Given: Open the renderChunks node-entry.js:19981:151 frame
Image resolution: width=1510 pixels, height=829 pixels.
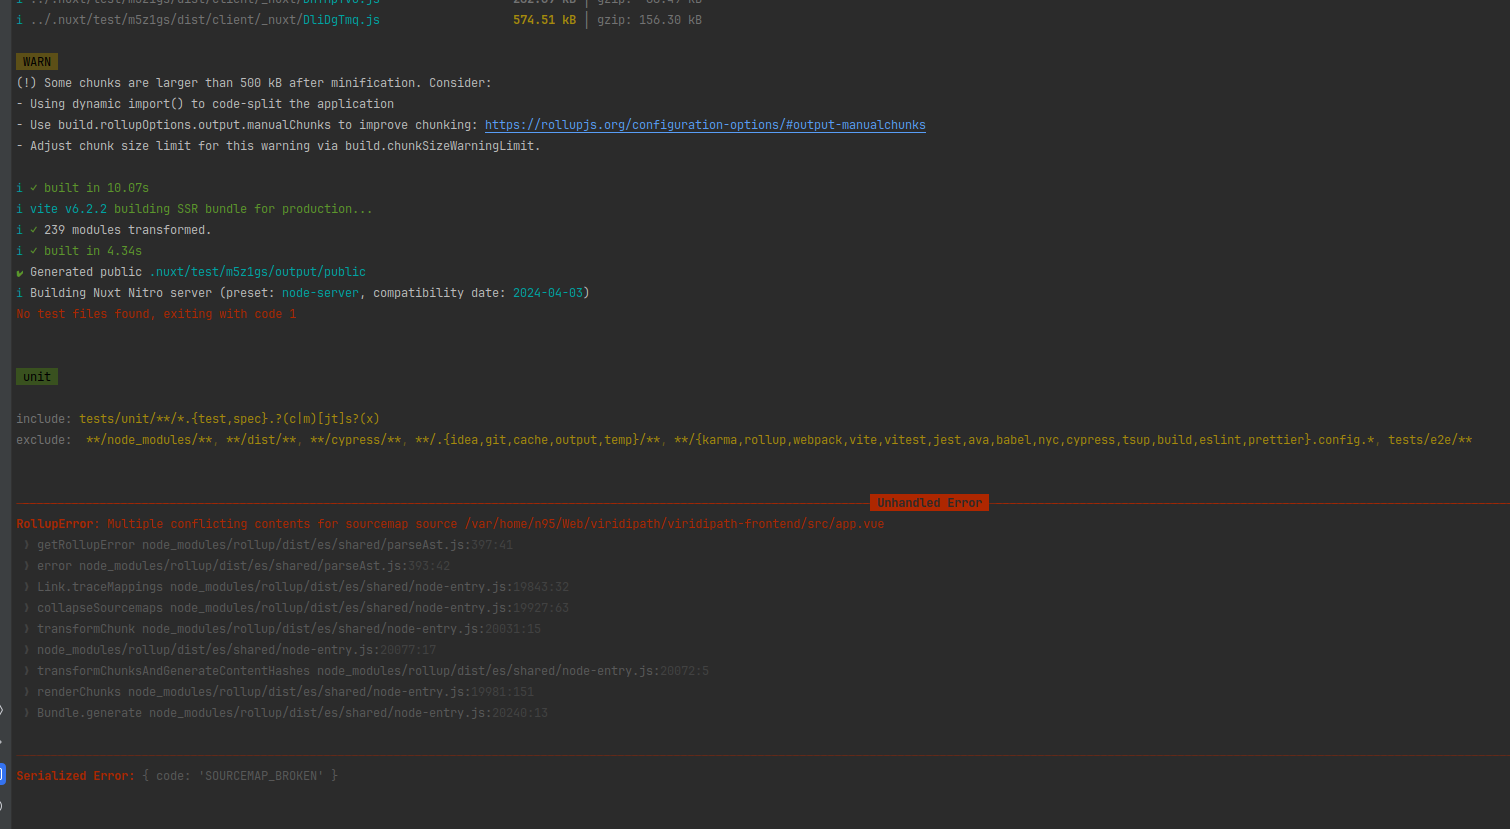Looking at the screenshot, I should (286, 692).
